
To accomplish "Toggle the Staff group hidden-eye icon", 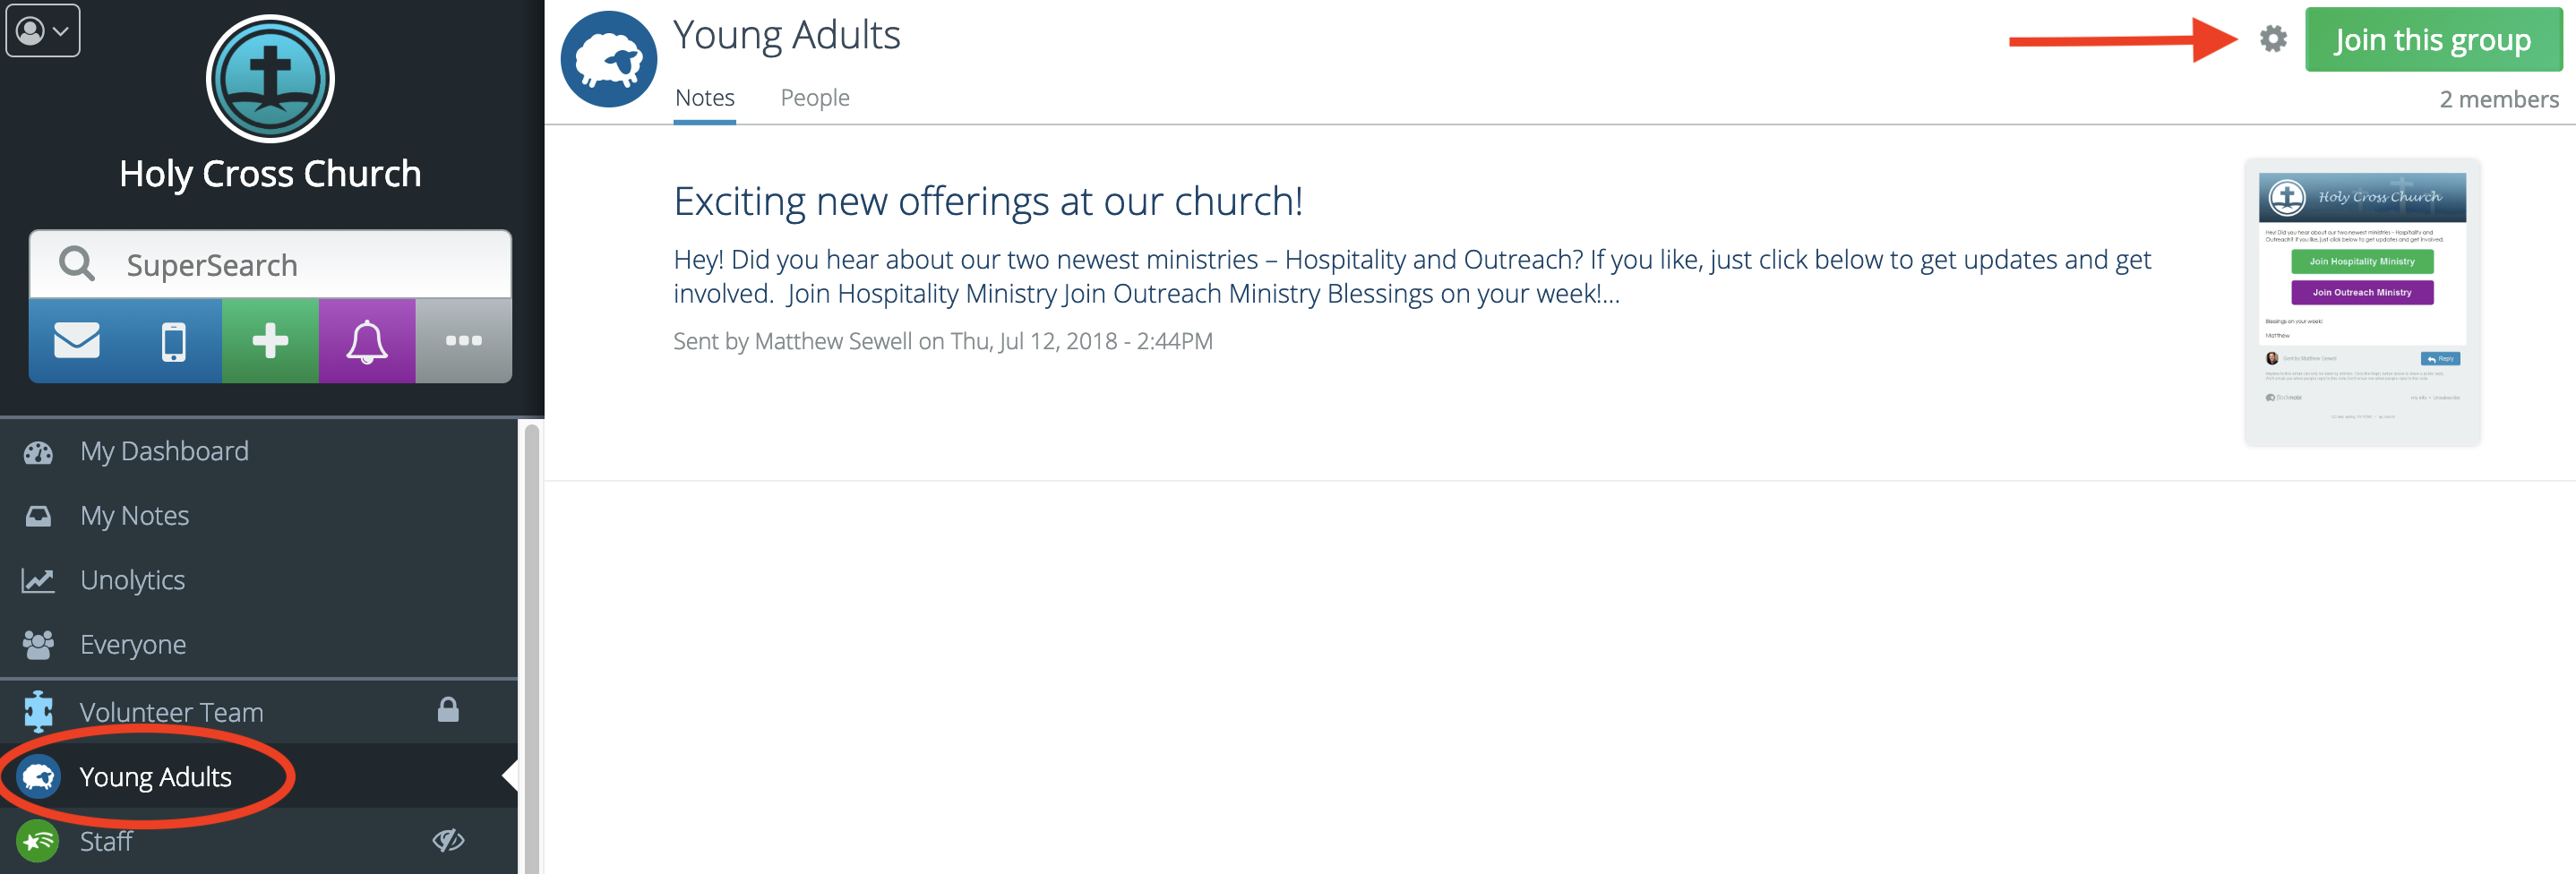I will [448, 840].
